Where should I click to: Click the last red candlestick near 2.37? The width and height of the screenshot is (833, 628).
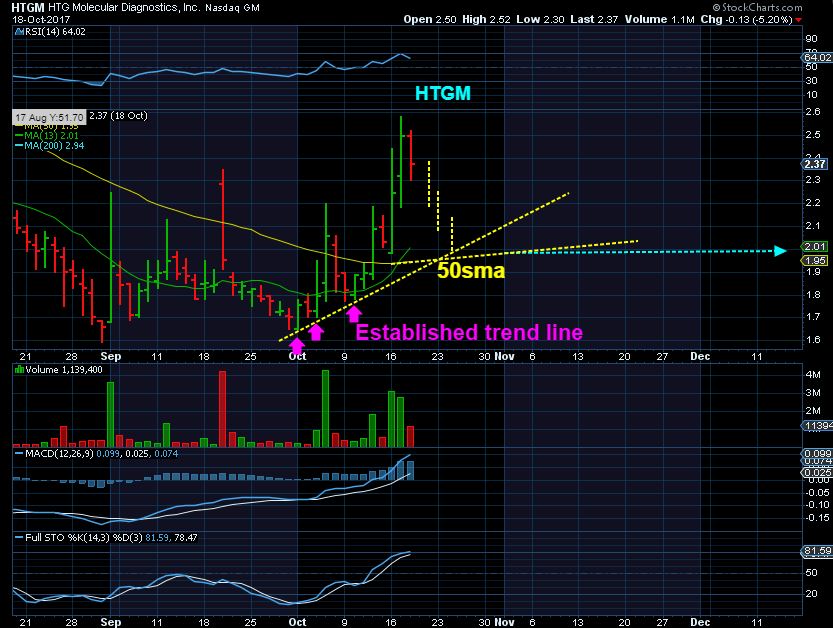pyautogui.click(x=411, y=156)
